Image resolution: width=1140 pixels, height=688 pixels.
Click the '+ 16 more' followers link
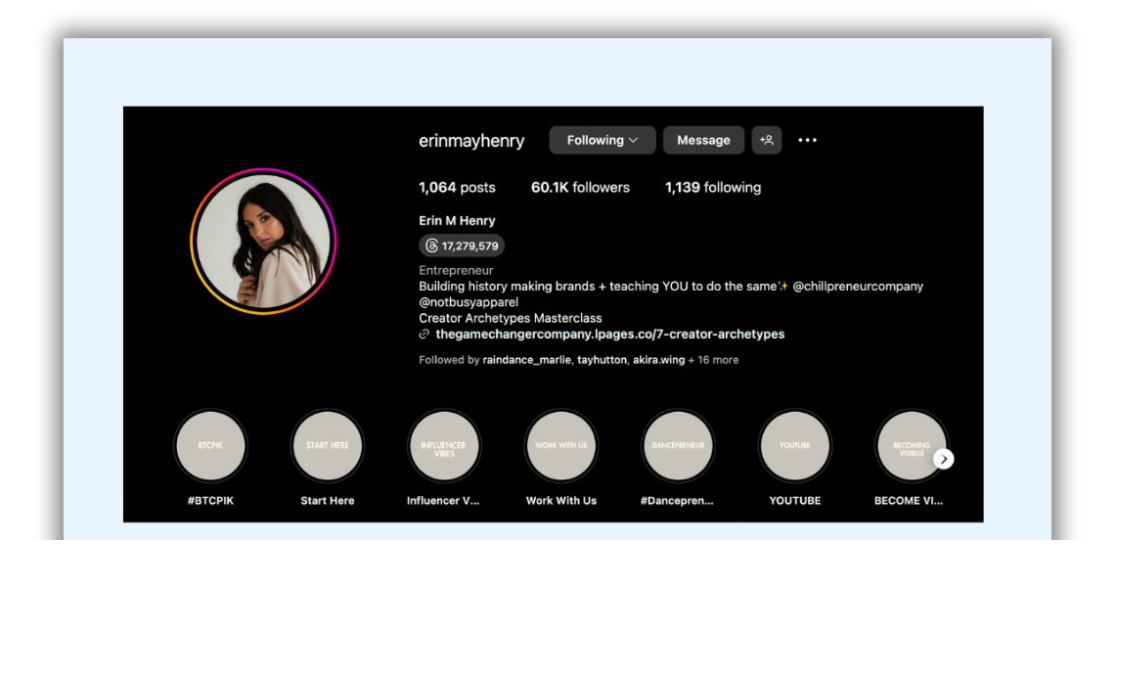tap(713, 360)
